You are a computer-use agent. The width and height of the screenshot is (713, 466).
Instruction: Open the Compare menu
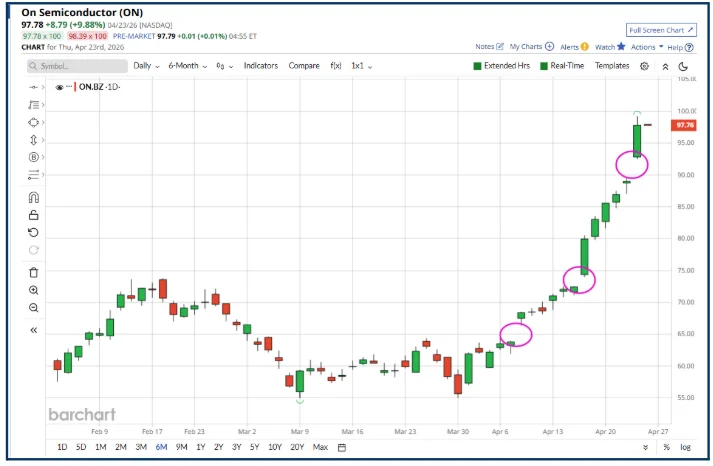click(304, 66)
